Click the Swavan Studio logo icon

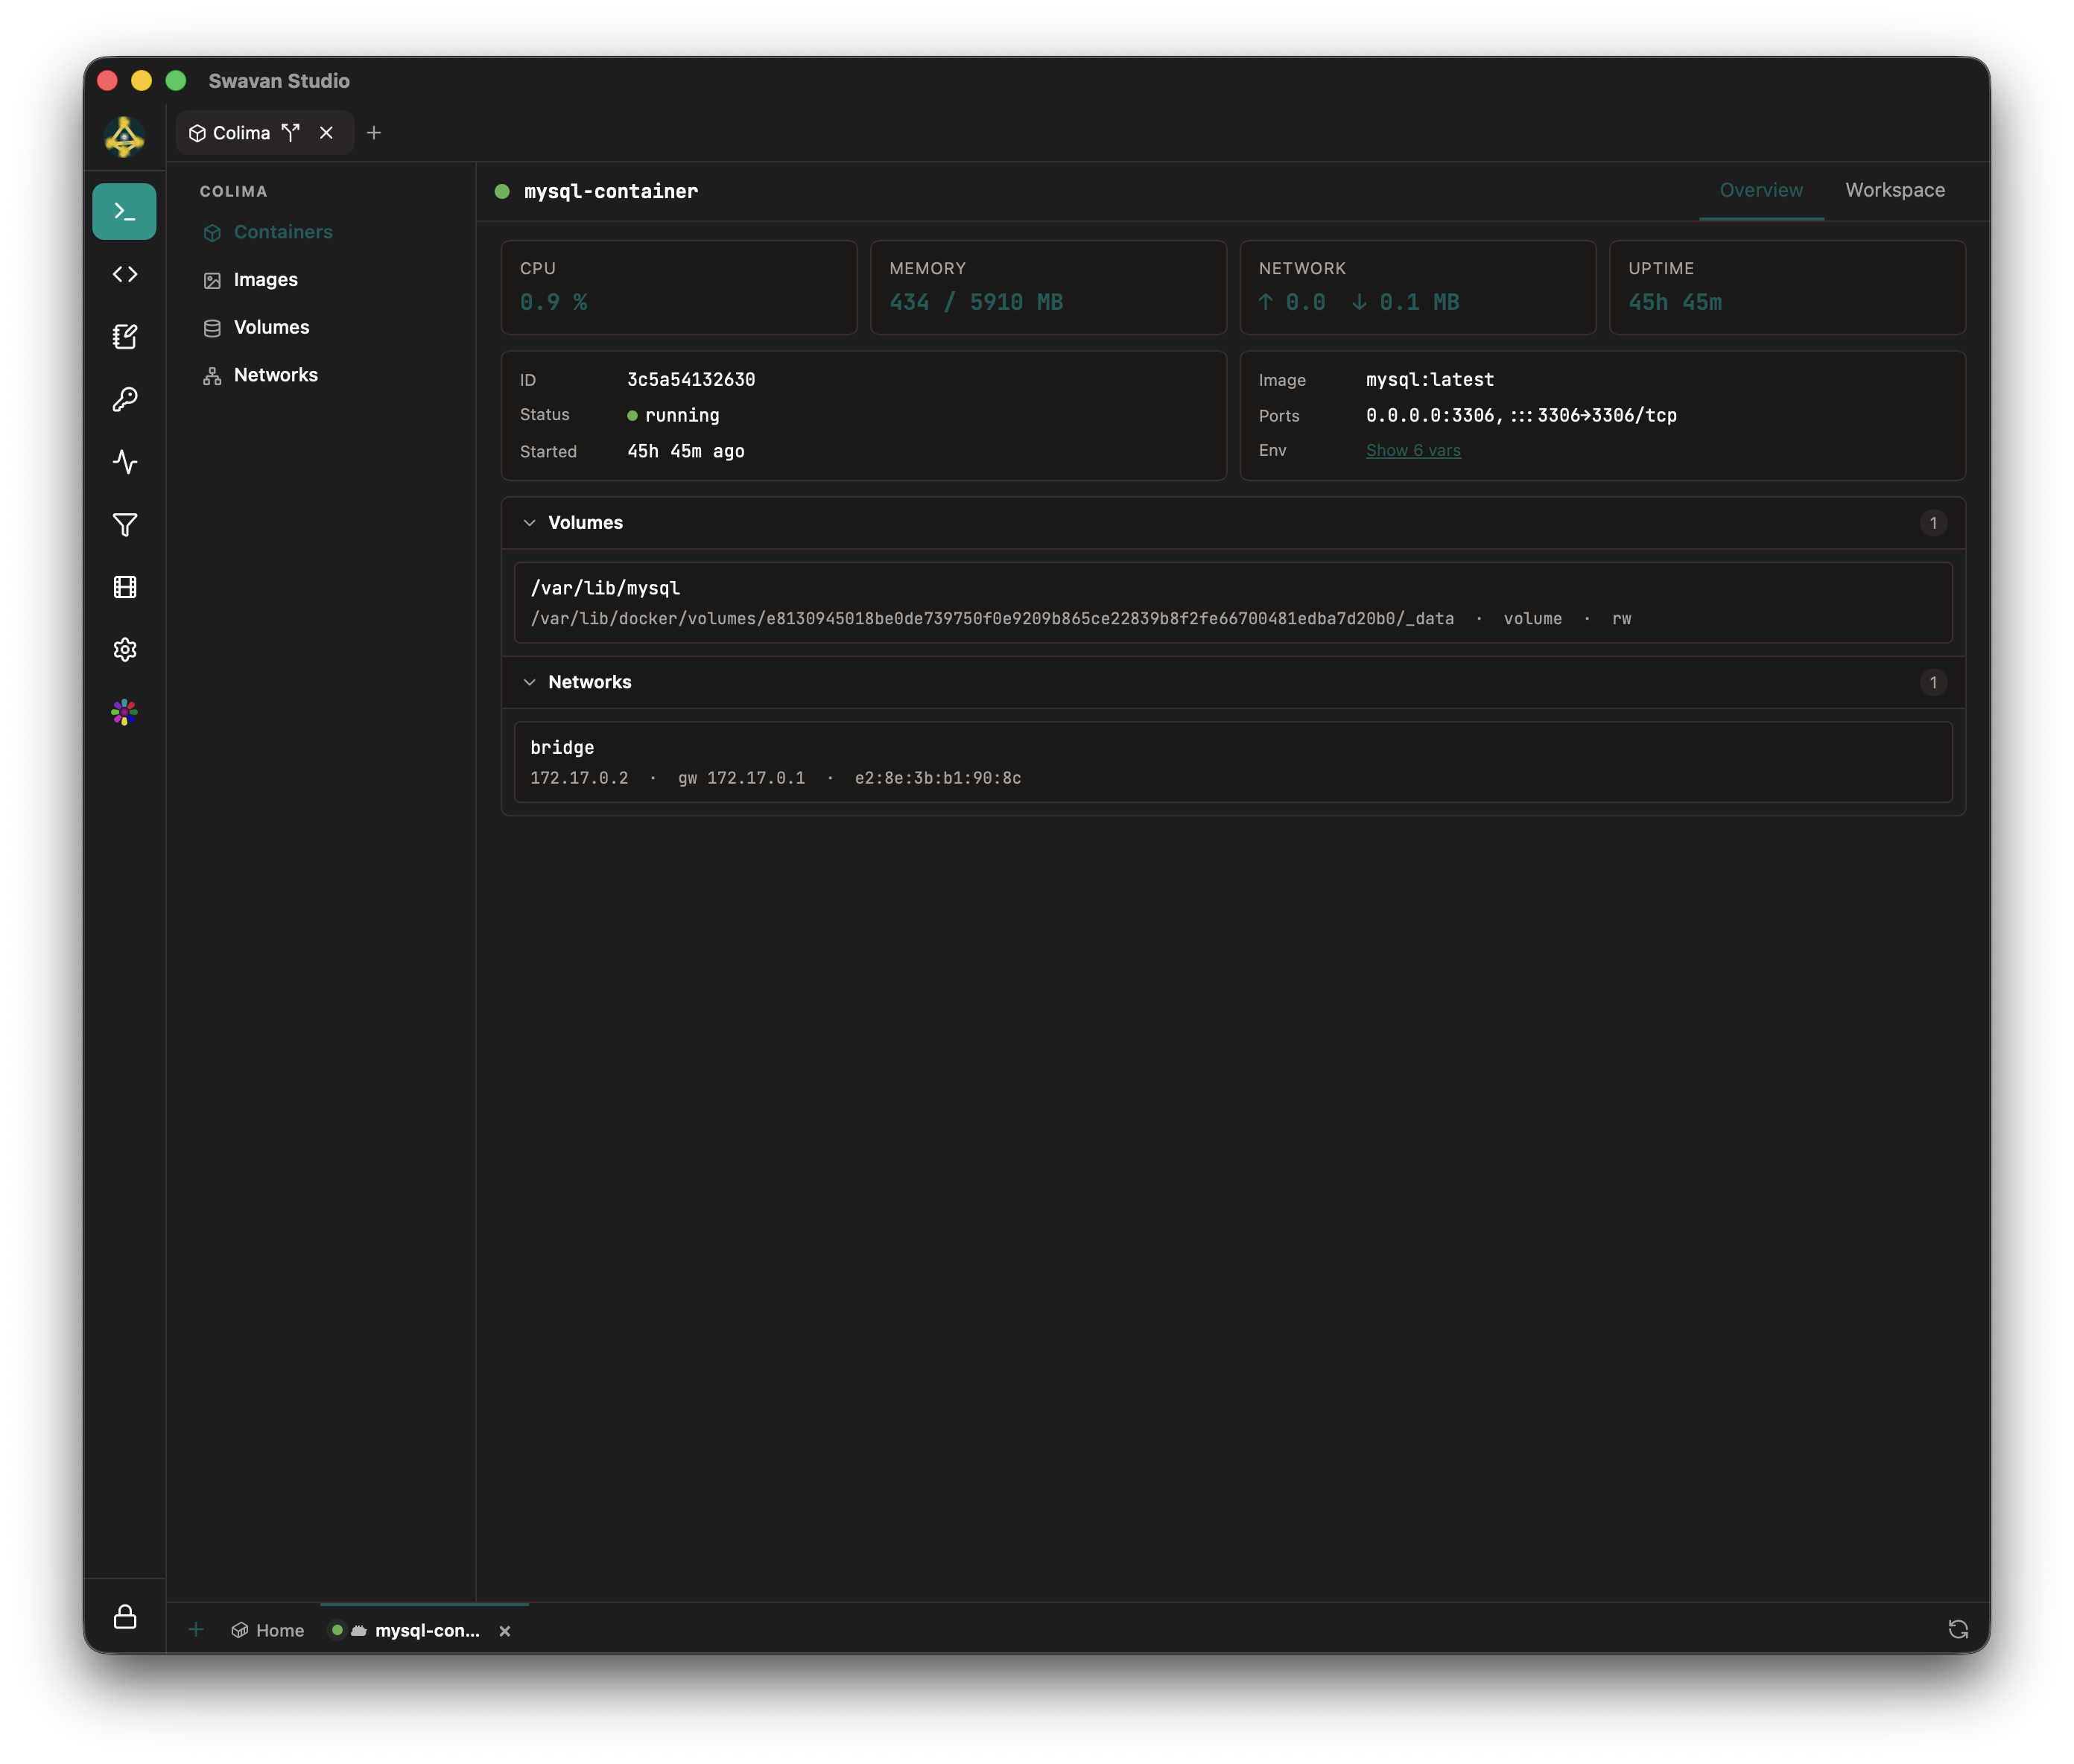pos(124,136)
